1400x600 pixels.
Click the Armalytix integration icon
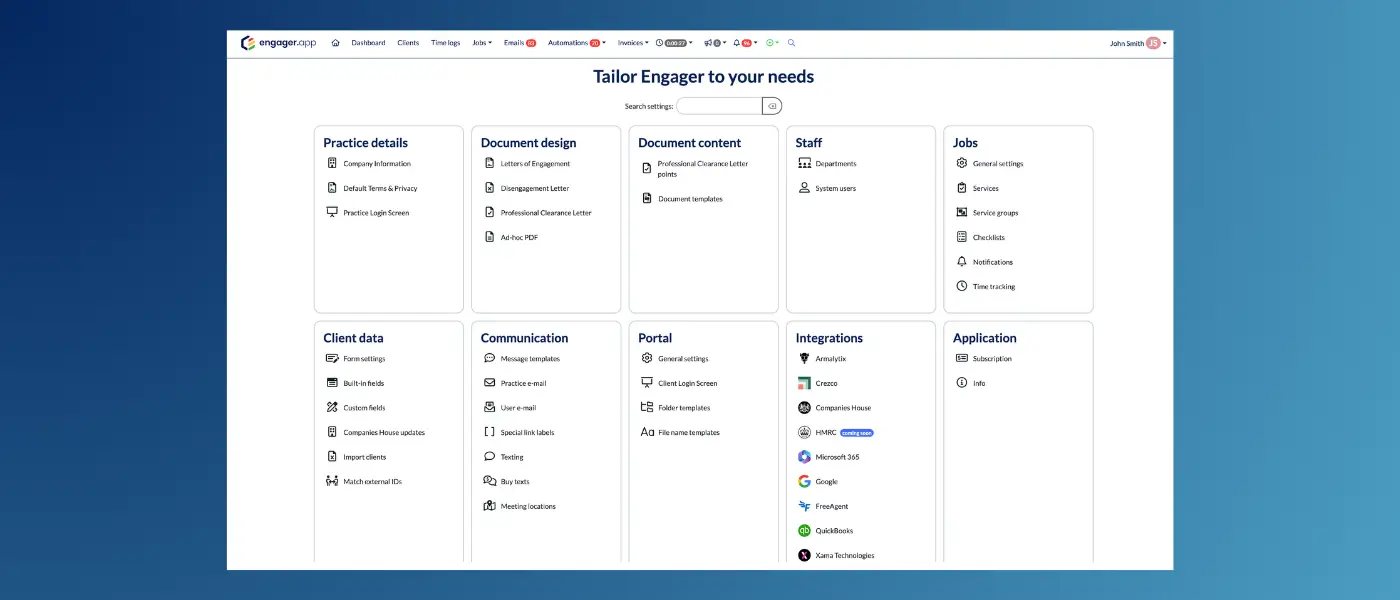tap(804, 358)
